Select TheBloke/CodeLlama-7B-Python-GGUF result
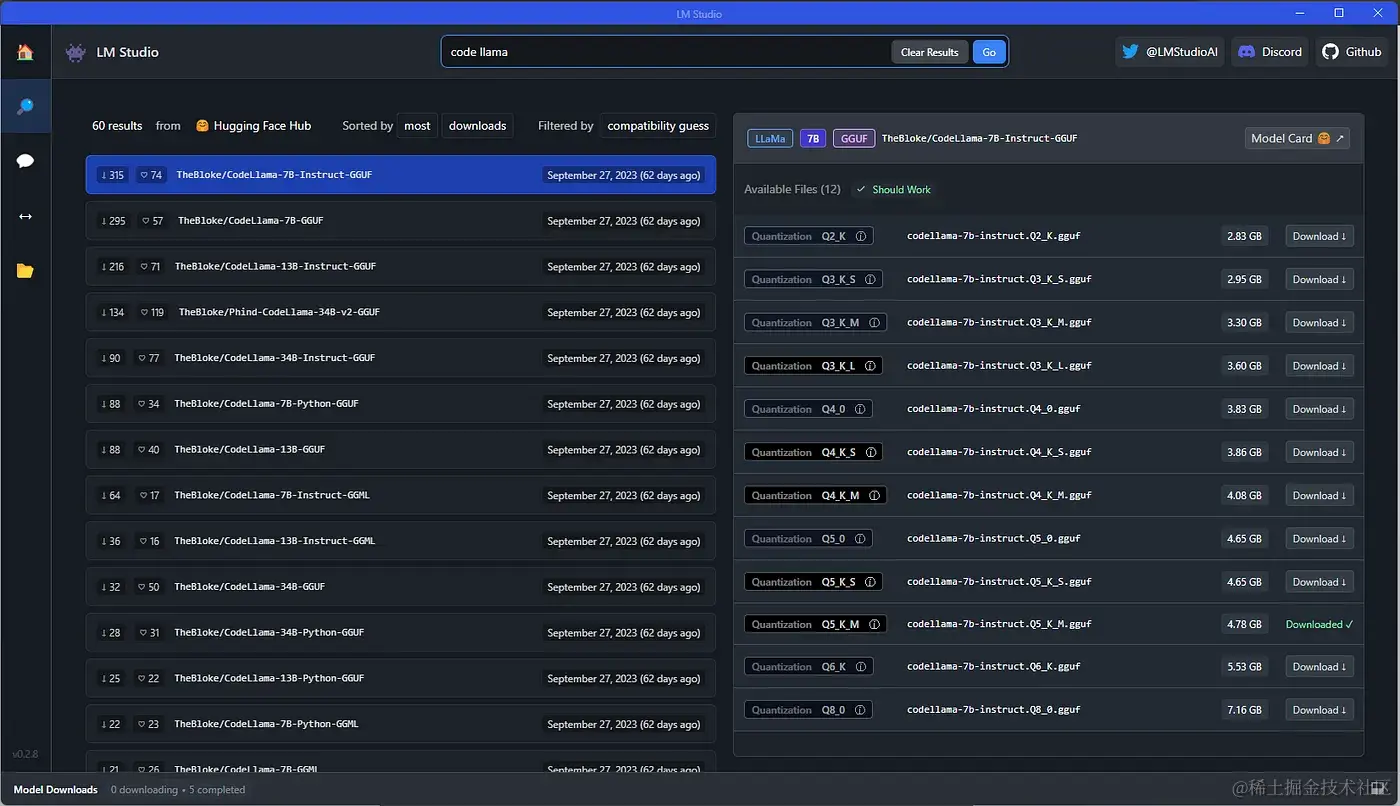Image resolution: width=1400 pixels, height=806 pixels. [401, 404]
